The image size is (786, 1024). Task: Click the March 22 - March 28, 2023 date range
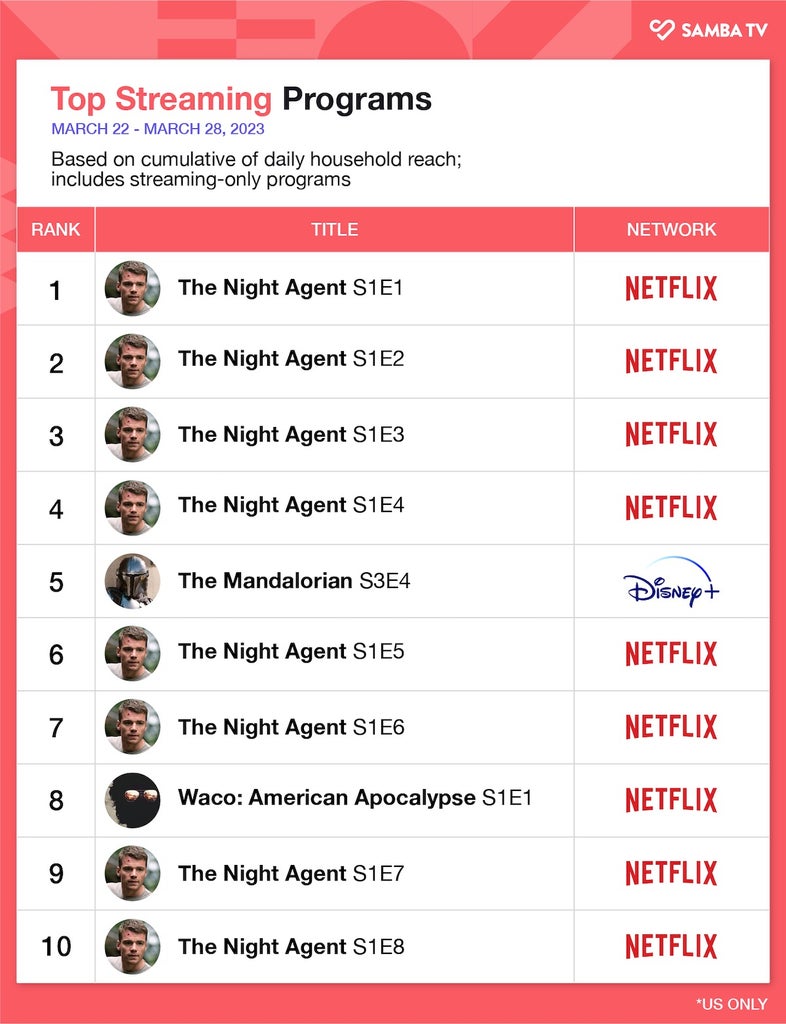point(158,129)
